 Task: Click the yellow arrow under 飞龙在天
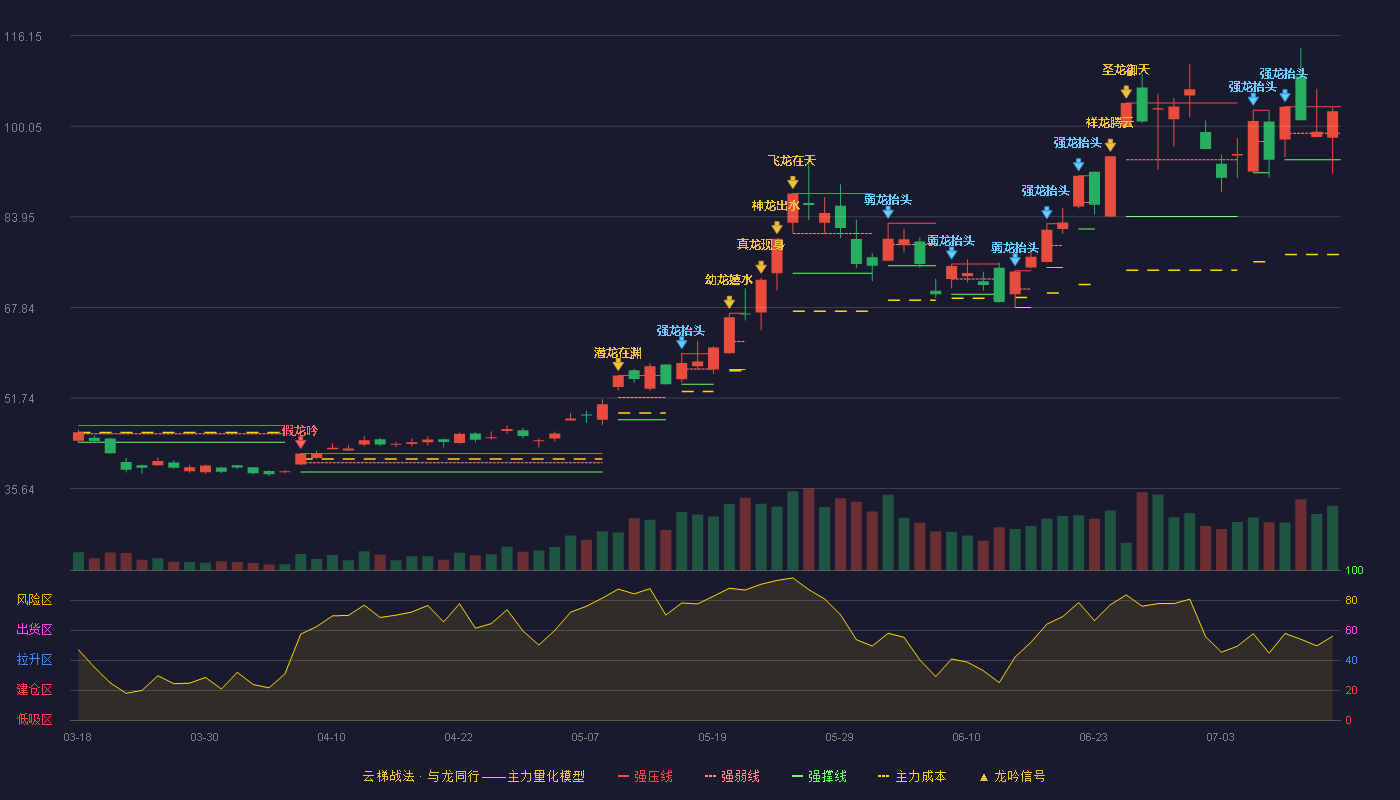(x=792, y=183)
